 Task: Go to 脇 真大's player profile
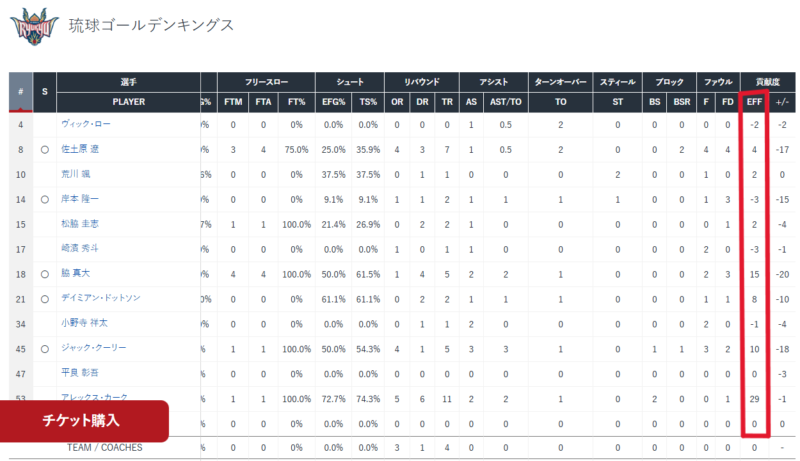tap(76, 273)
